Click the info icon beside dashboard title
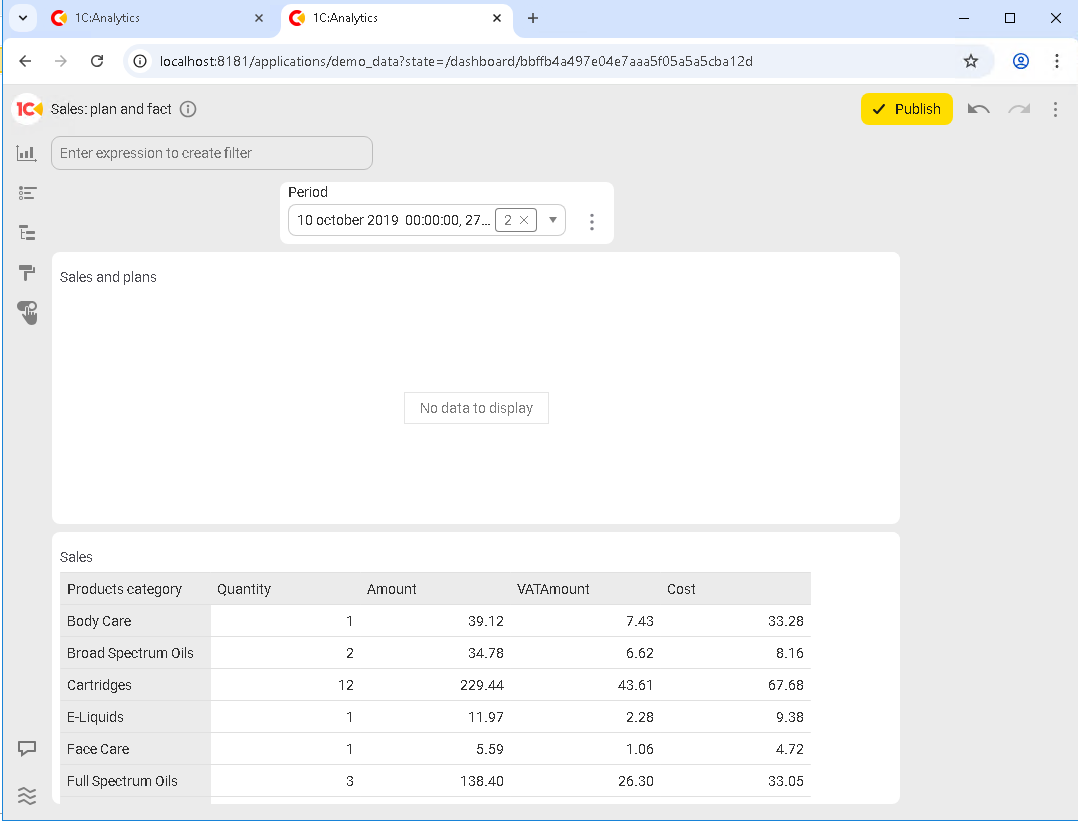Image resolution: width=1078 pixels, height=825 pixels. click(188, 109)
